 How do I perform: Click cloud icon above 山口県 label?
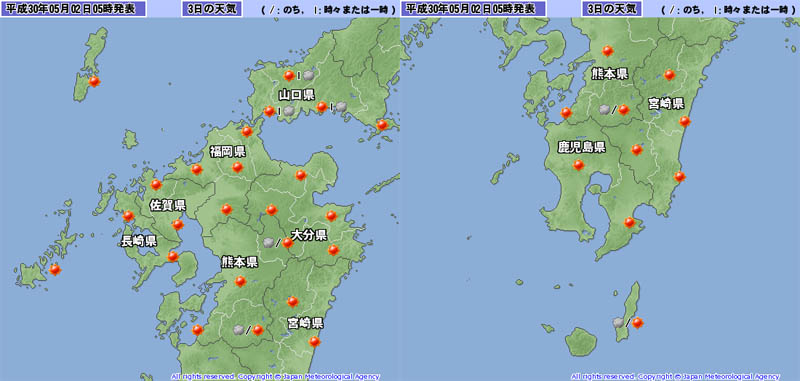(x=308, y=75)
